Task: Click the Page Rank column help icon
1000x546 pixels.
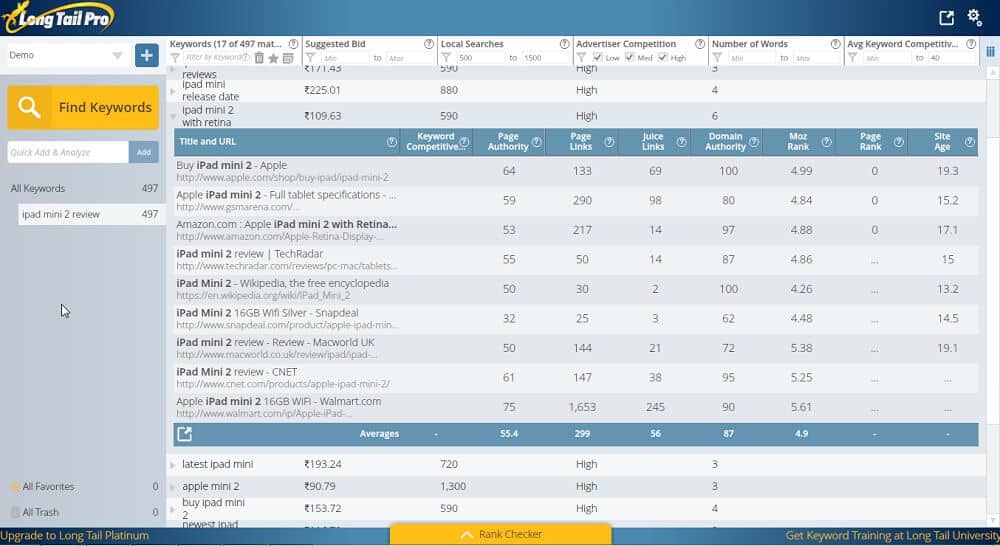Action: pos(899,142)
